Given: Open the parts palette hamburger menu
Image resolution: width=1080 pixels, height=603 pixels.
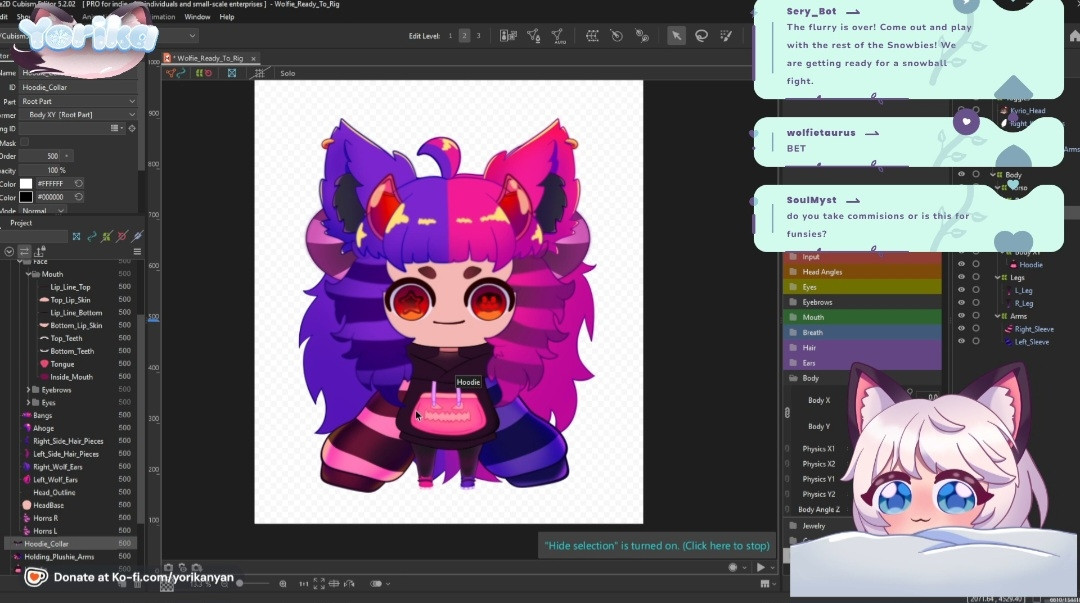Looking at the screenshot, I should 137,252.
